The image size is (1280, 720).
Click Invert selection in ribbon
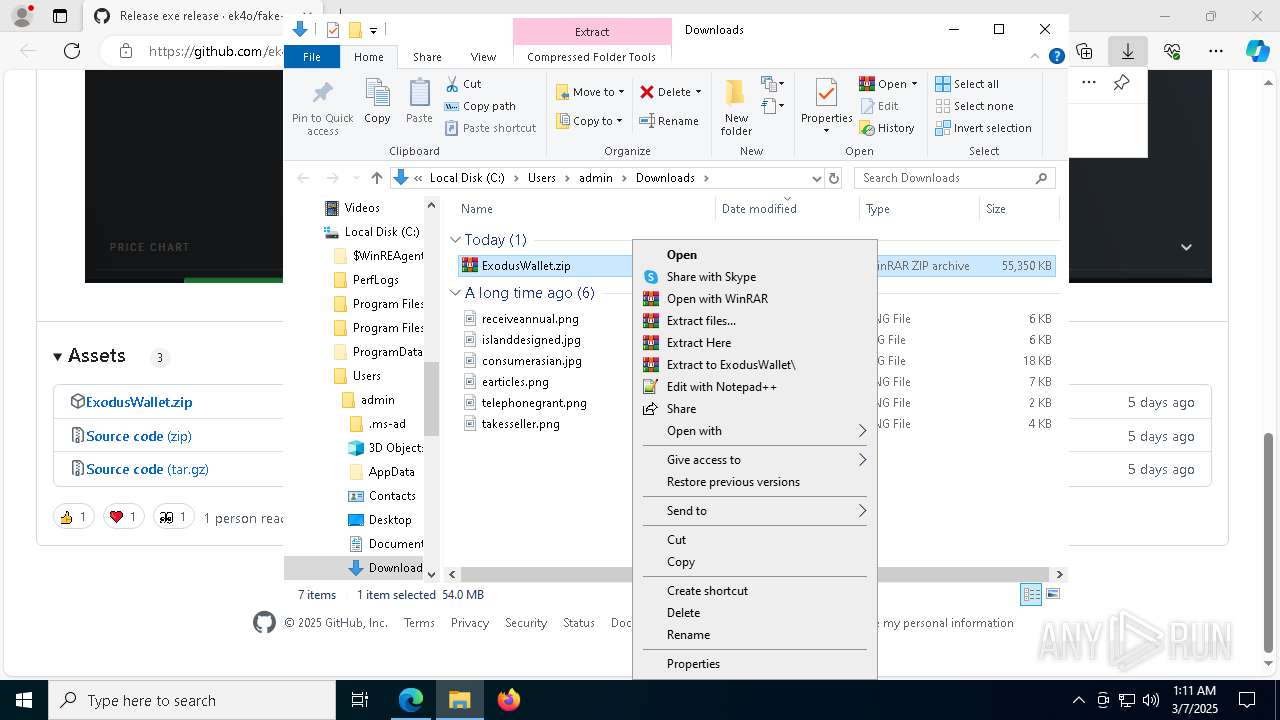pos(983,128)
